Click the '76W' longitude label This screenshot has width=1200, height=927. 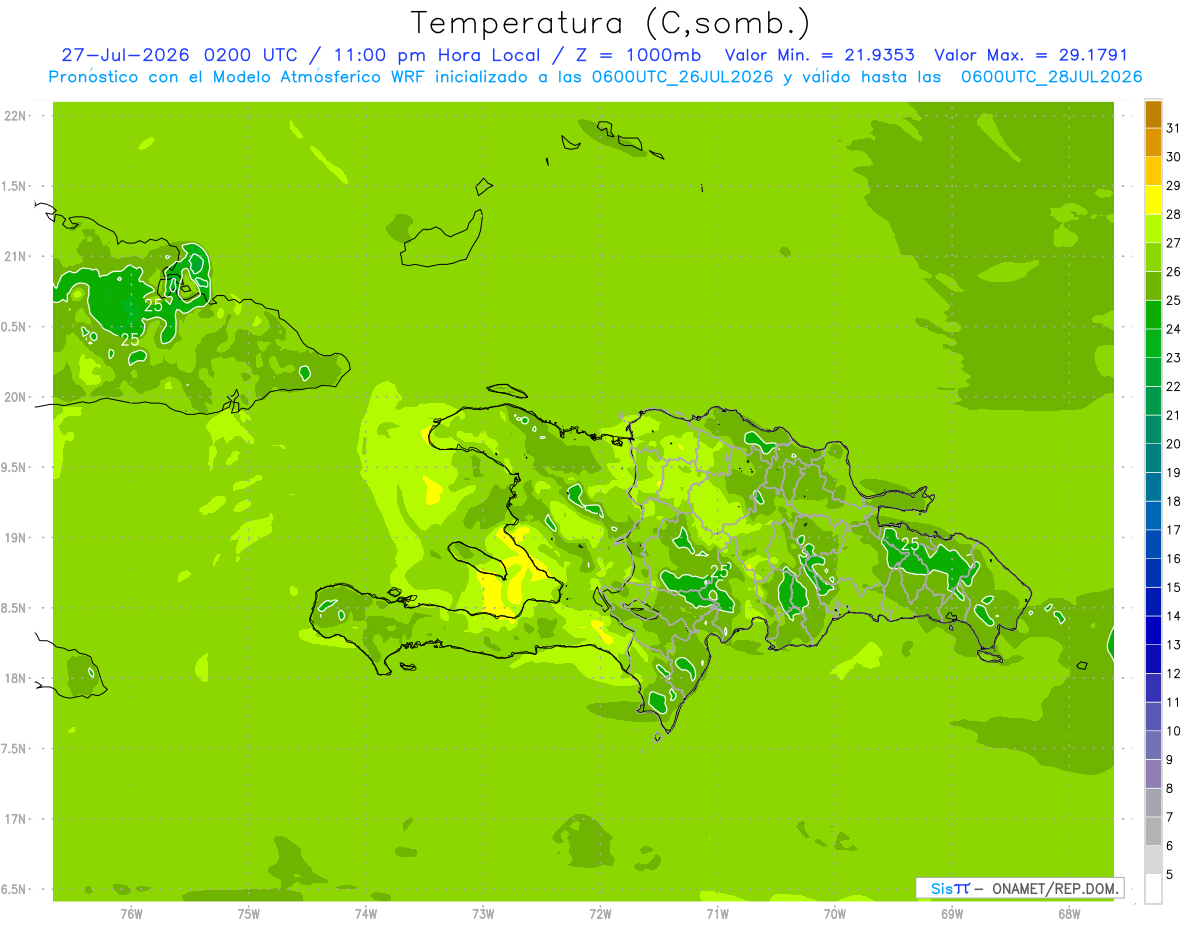[x=131, y=913]
